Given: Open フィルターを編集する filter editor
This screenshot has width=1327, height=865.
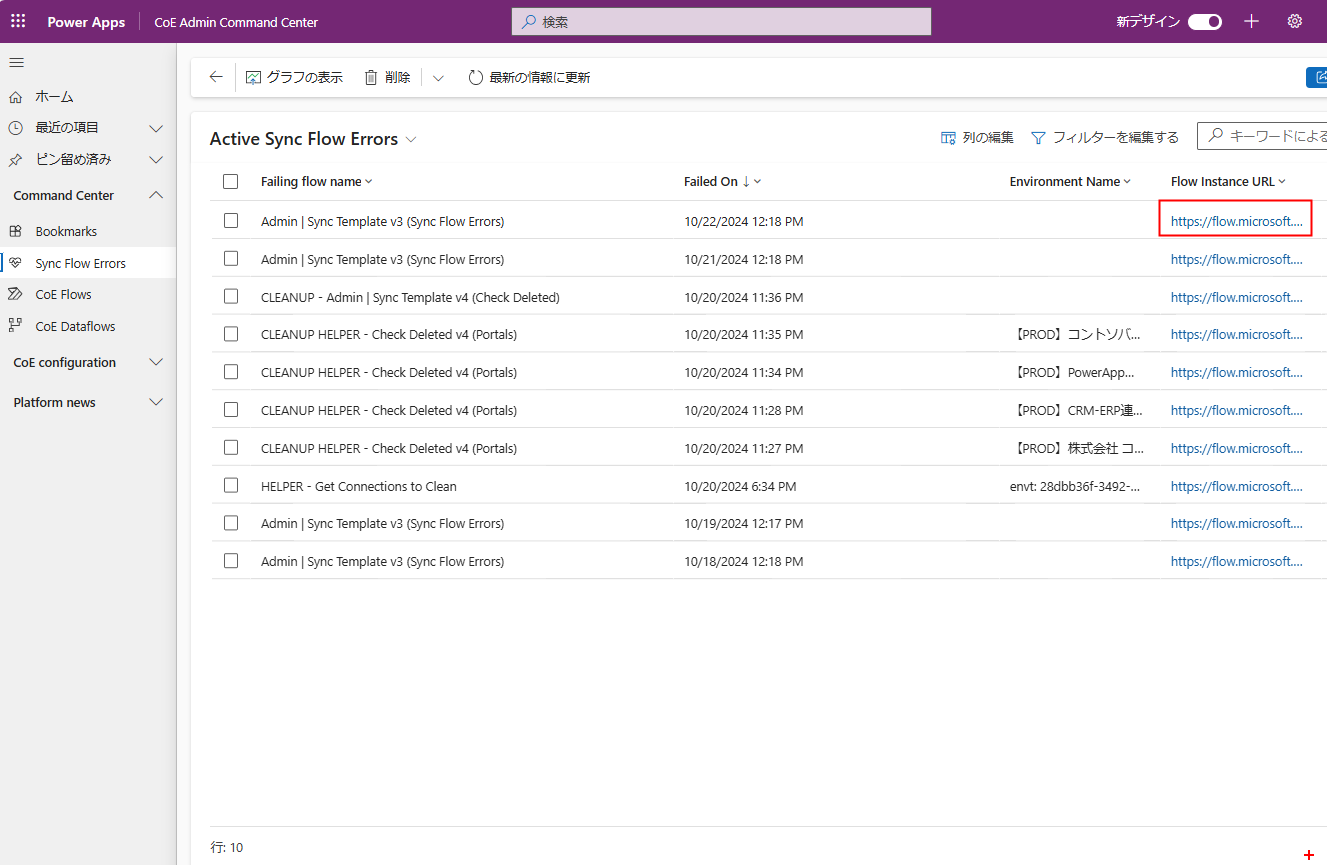Looking at the screenshot, I should tap(1105, 137).
